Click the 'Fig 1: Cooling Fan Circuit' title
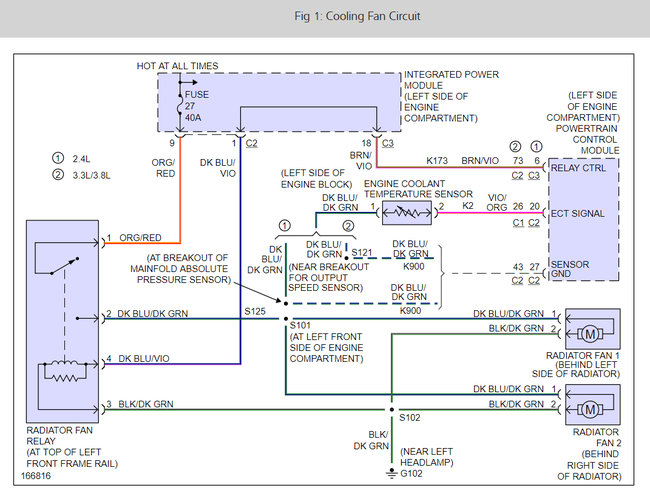Viewport: 650px width, 493px height. click(x=357, y=16)
